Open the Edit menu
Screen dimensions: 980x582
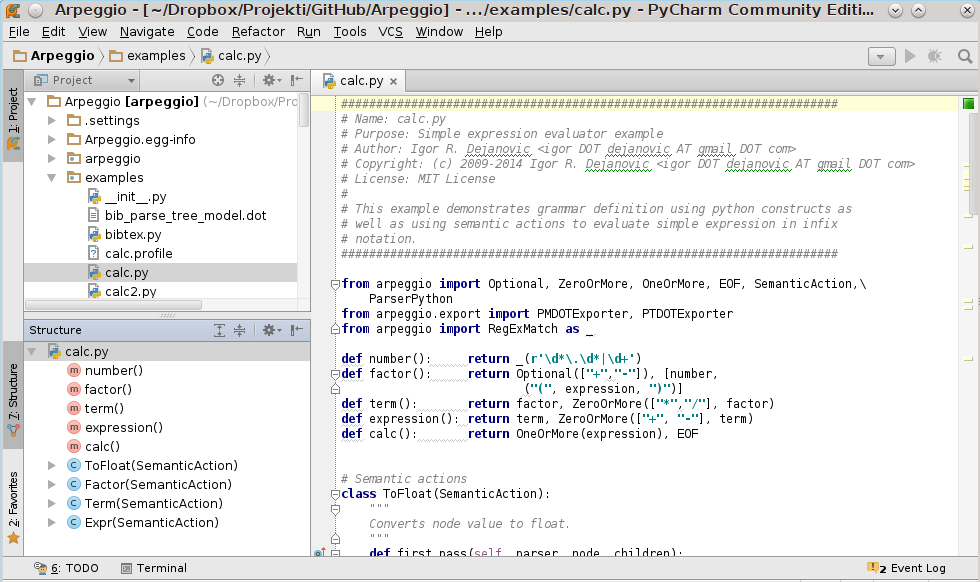click(53, 32)
